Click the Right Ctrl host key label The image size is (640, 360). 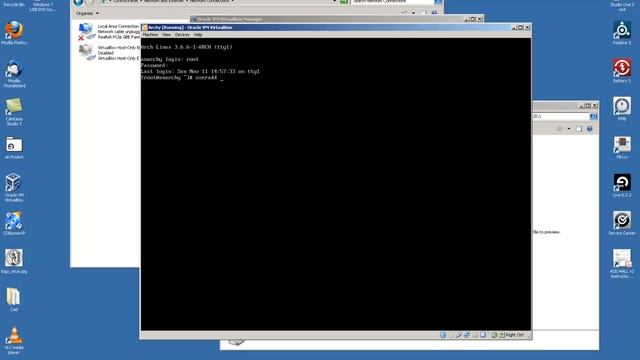(514, 335)
